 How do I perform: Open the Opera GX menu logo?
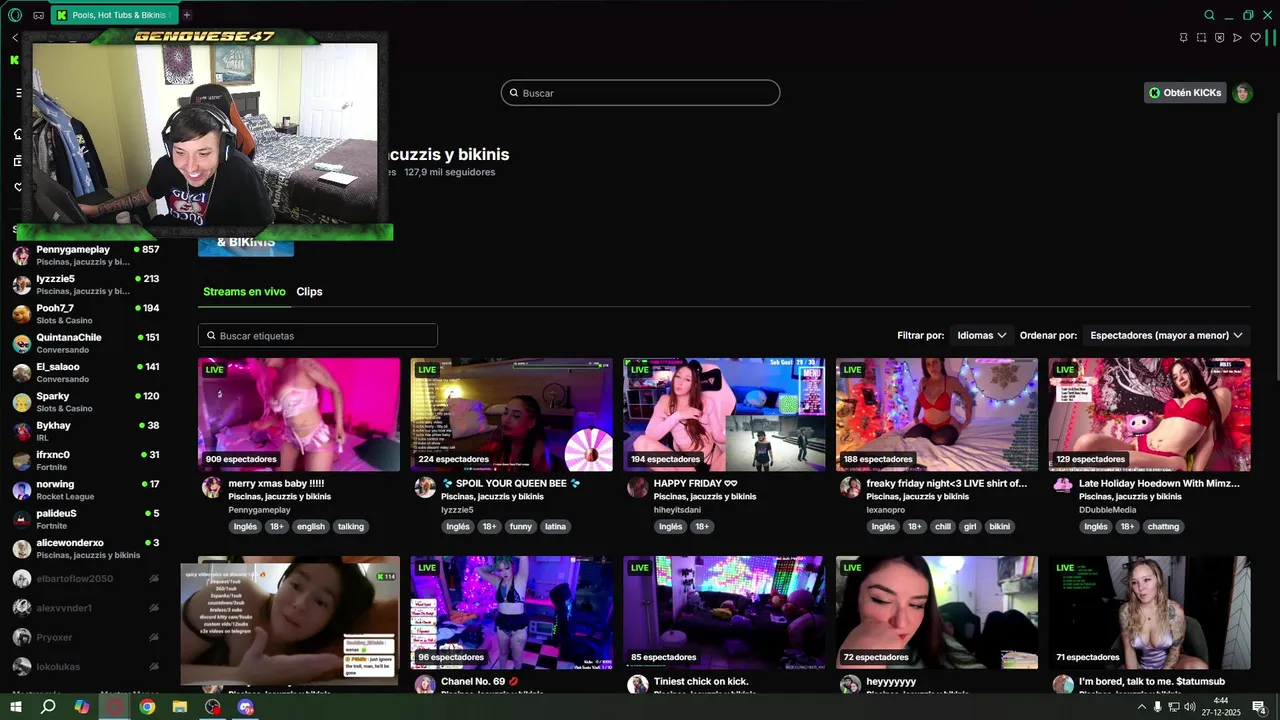pyautogui.click(x=14, y=15)
